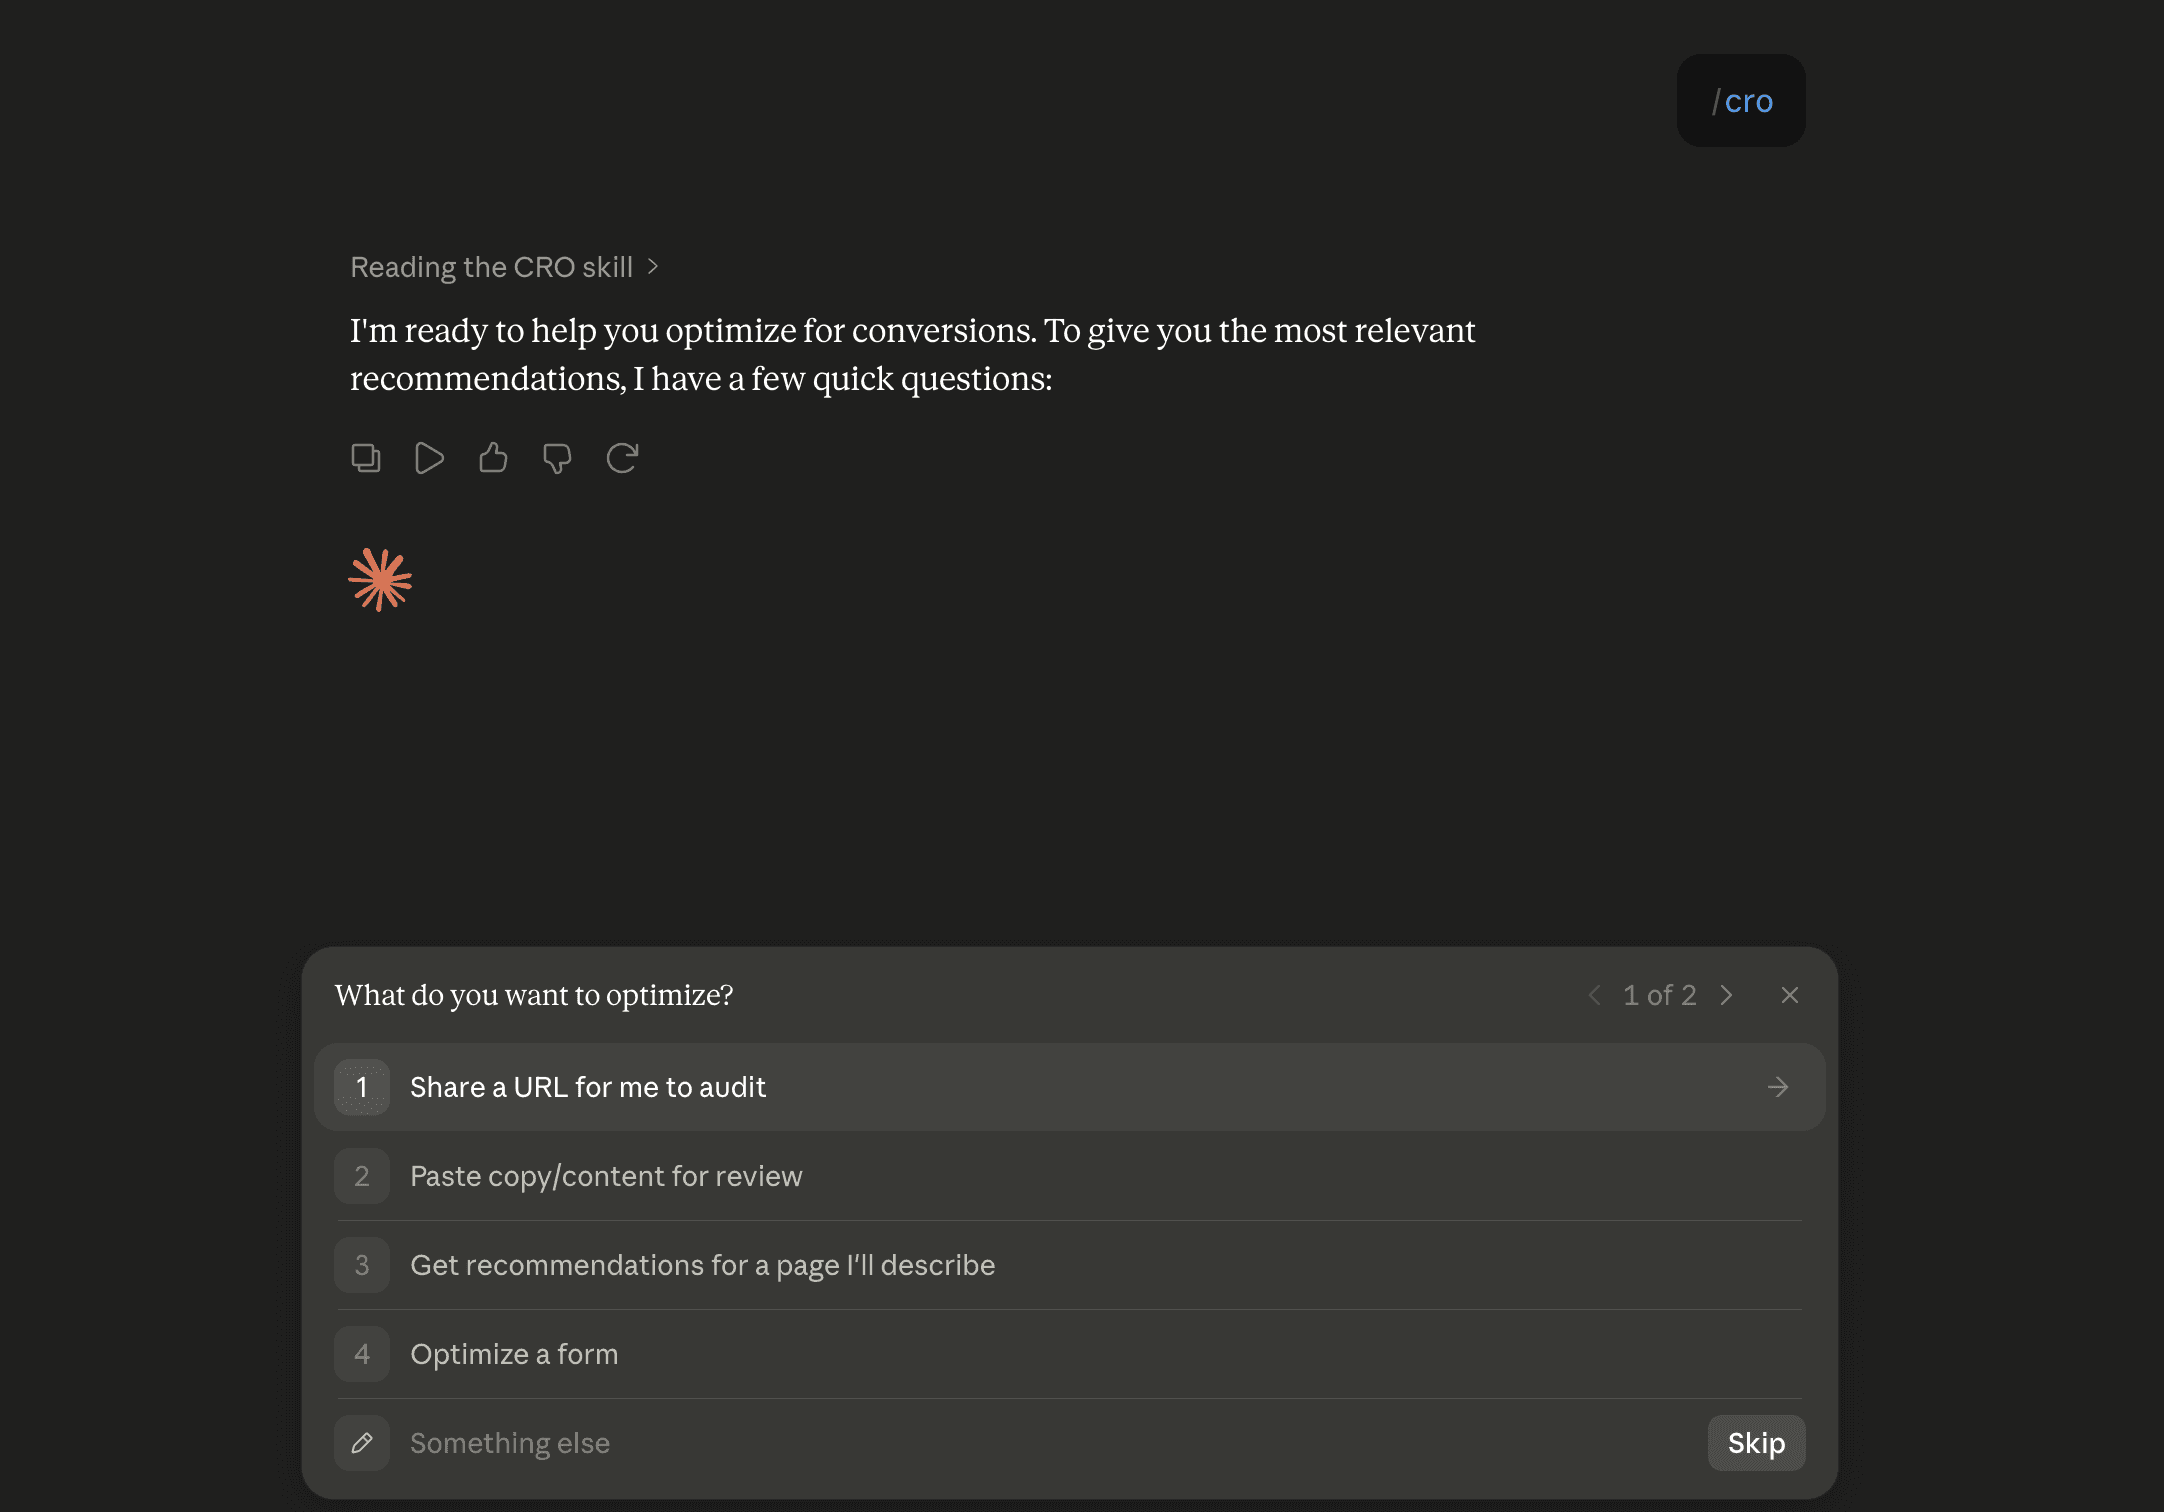Click the orange starburst logo

point(380,580)
